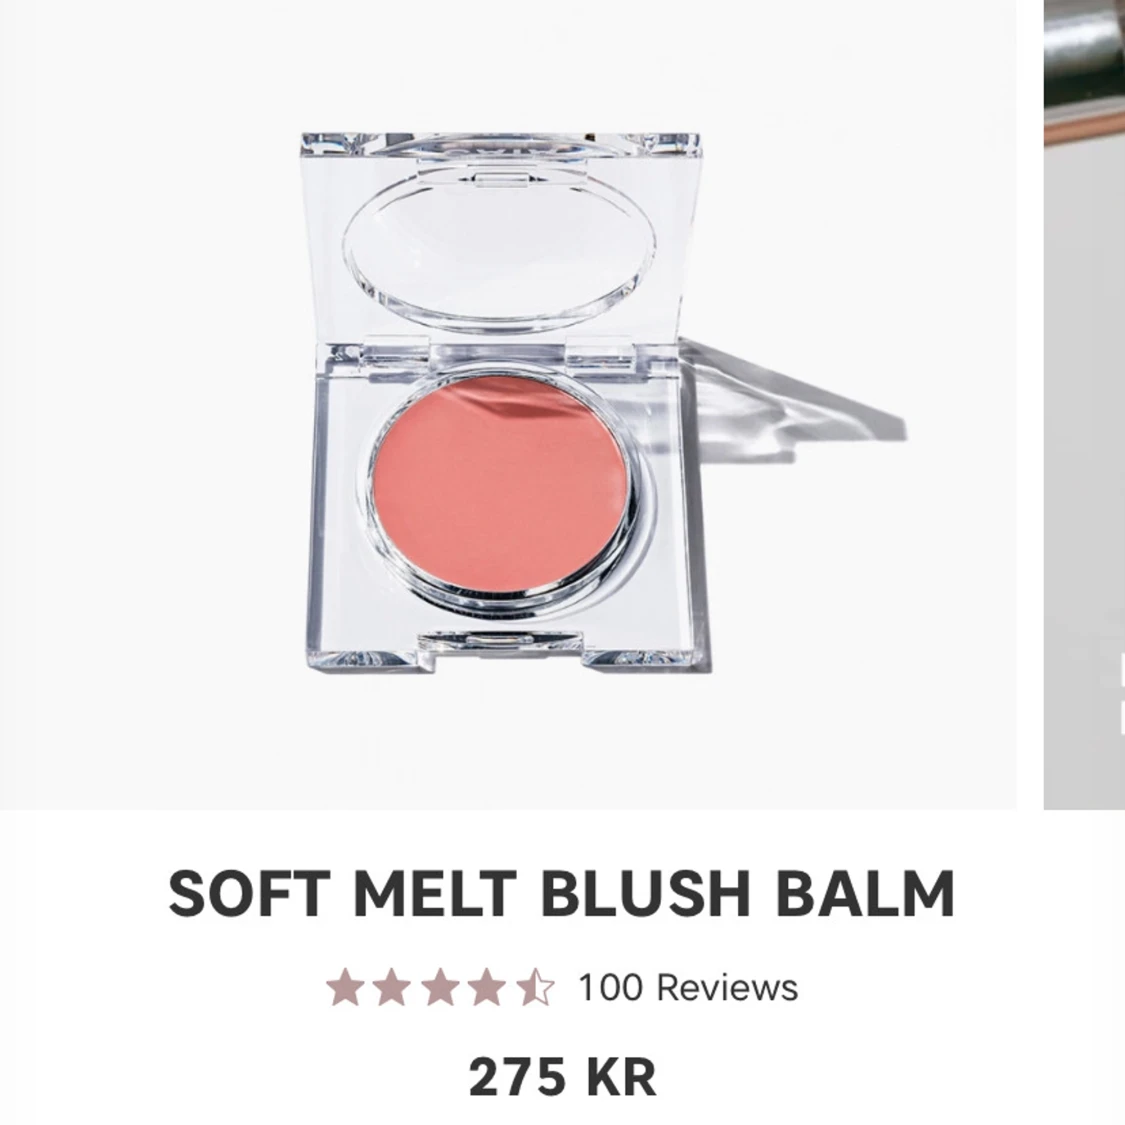Click the third rating star
The width and height of the screenshot is (1125, 1125).
tap(440, 987)
